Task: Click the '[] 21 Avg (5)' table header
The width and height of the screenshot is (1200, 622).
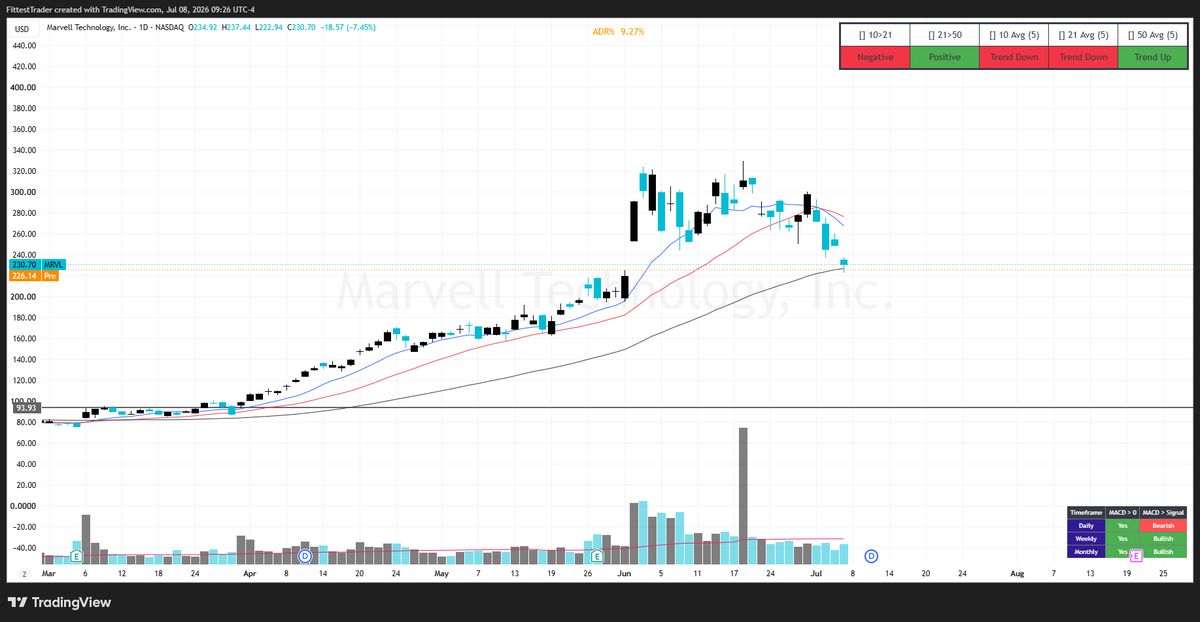Action: tap(1083, 34)
